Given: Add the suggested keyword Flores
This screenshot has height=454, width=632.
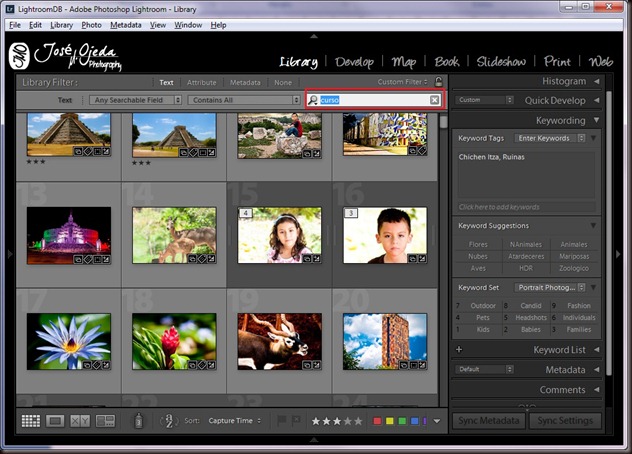Looking at the screenshot, I should (478, 244).
